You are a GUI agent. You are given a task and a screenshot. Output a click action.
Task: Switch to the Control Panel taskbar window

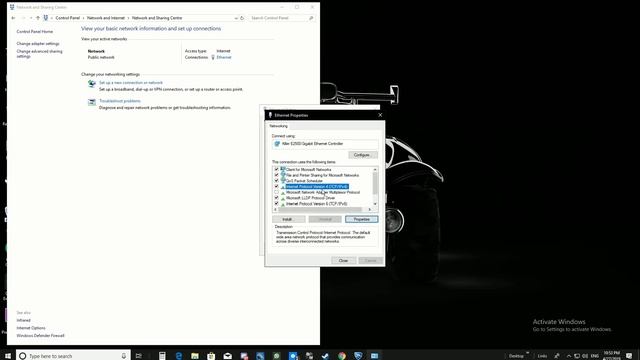pyautogui.click(x=374, y=356)
